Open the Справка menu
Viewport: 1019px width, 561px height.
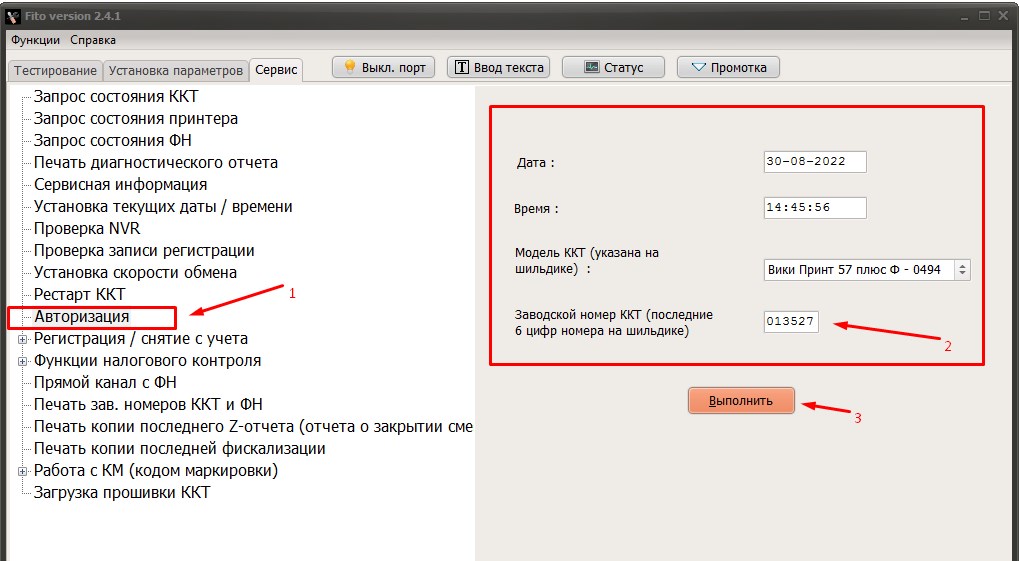93,40
